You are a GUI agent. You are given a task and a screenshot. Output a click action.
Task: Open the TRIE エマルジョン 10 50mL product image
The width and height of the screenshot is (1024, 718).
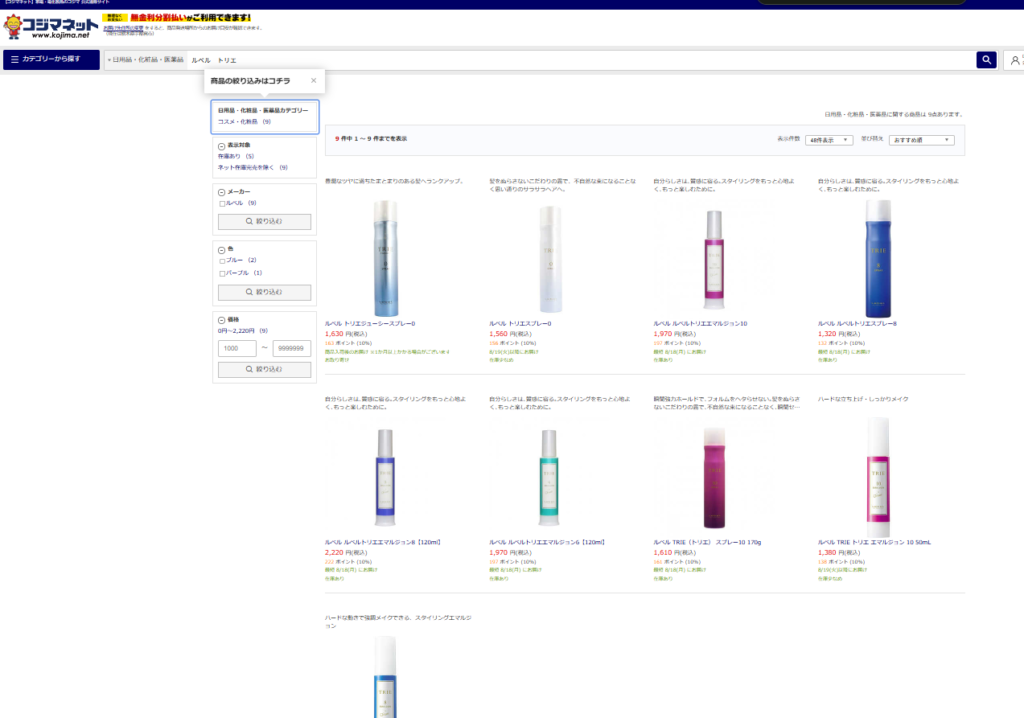point(878,477)
